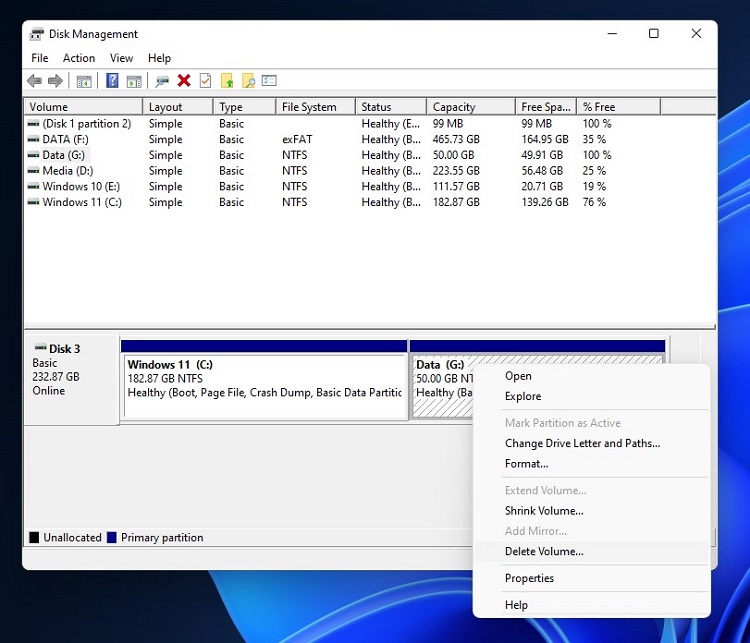The width and height of the screenshot is (750, 643).
Task: Maximize the Disk Management window
Action: click(653, 33)
